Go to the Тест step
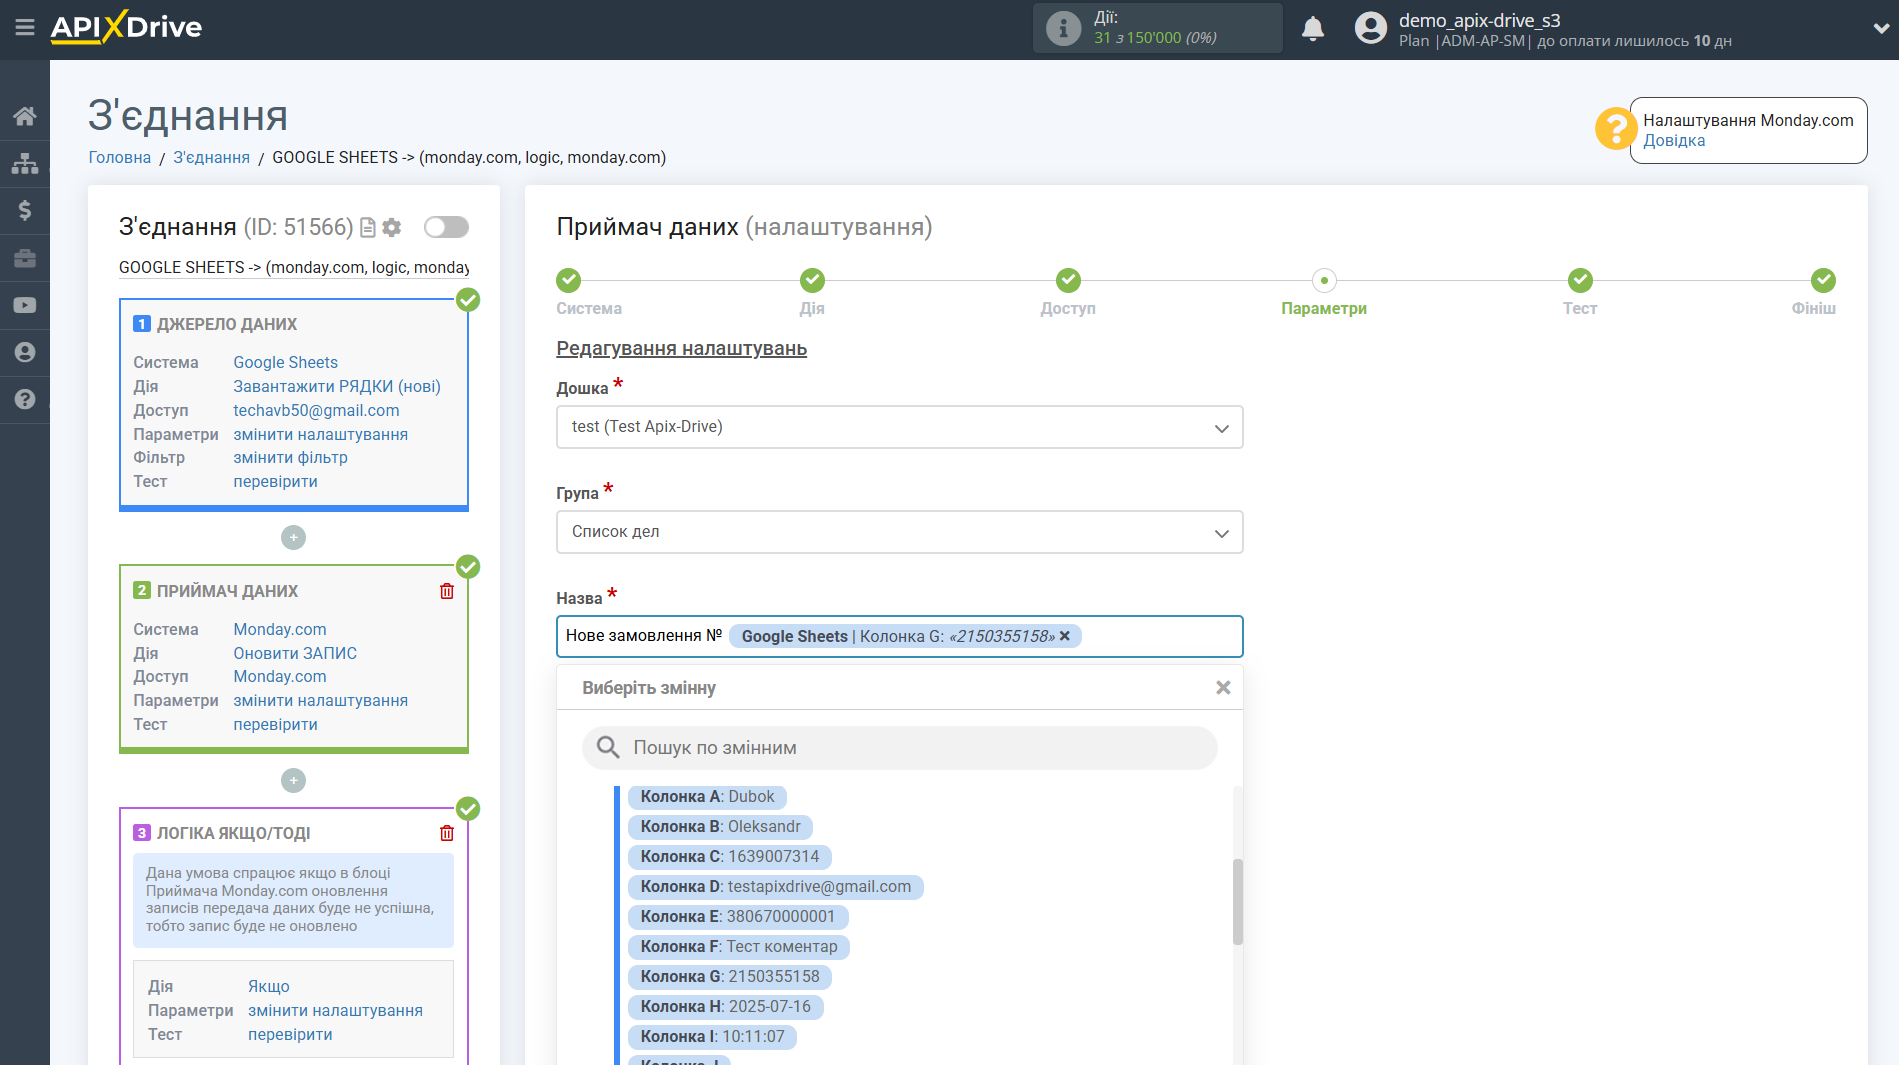The width and height of the screenshot is (1899, 1065). click(1580, 280)
